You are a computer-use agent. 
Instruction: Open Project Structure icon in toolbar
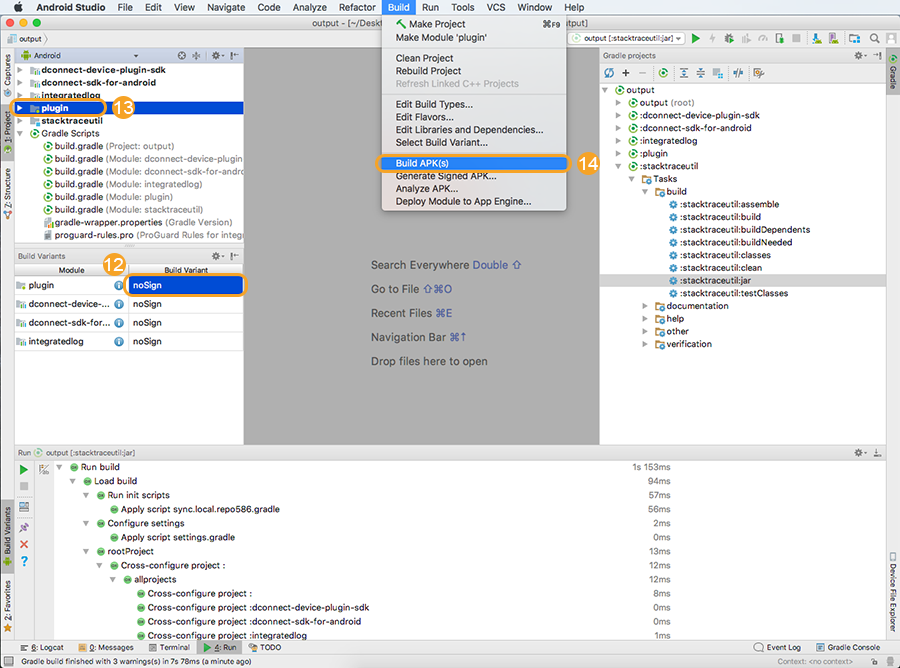click(855, 38)
